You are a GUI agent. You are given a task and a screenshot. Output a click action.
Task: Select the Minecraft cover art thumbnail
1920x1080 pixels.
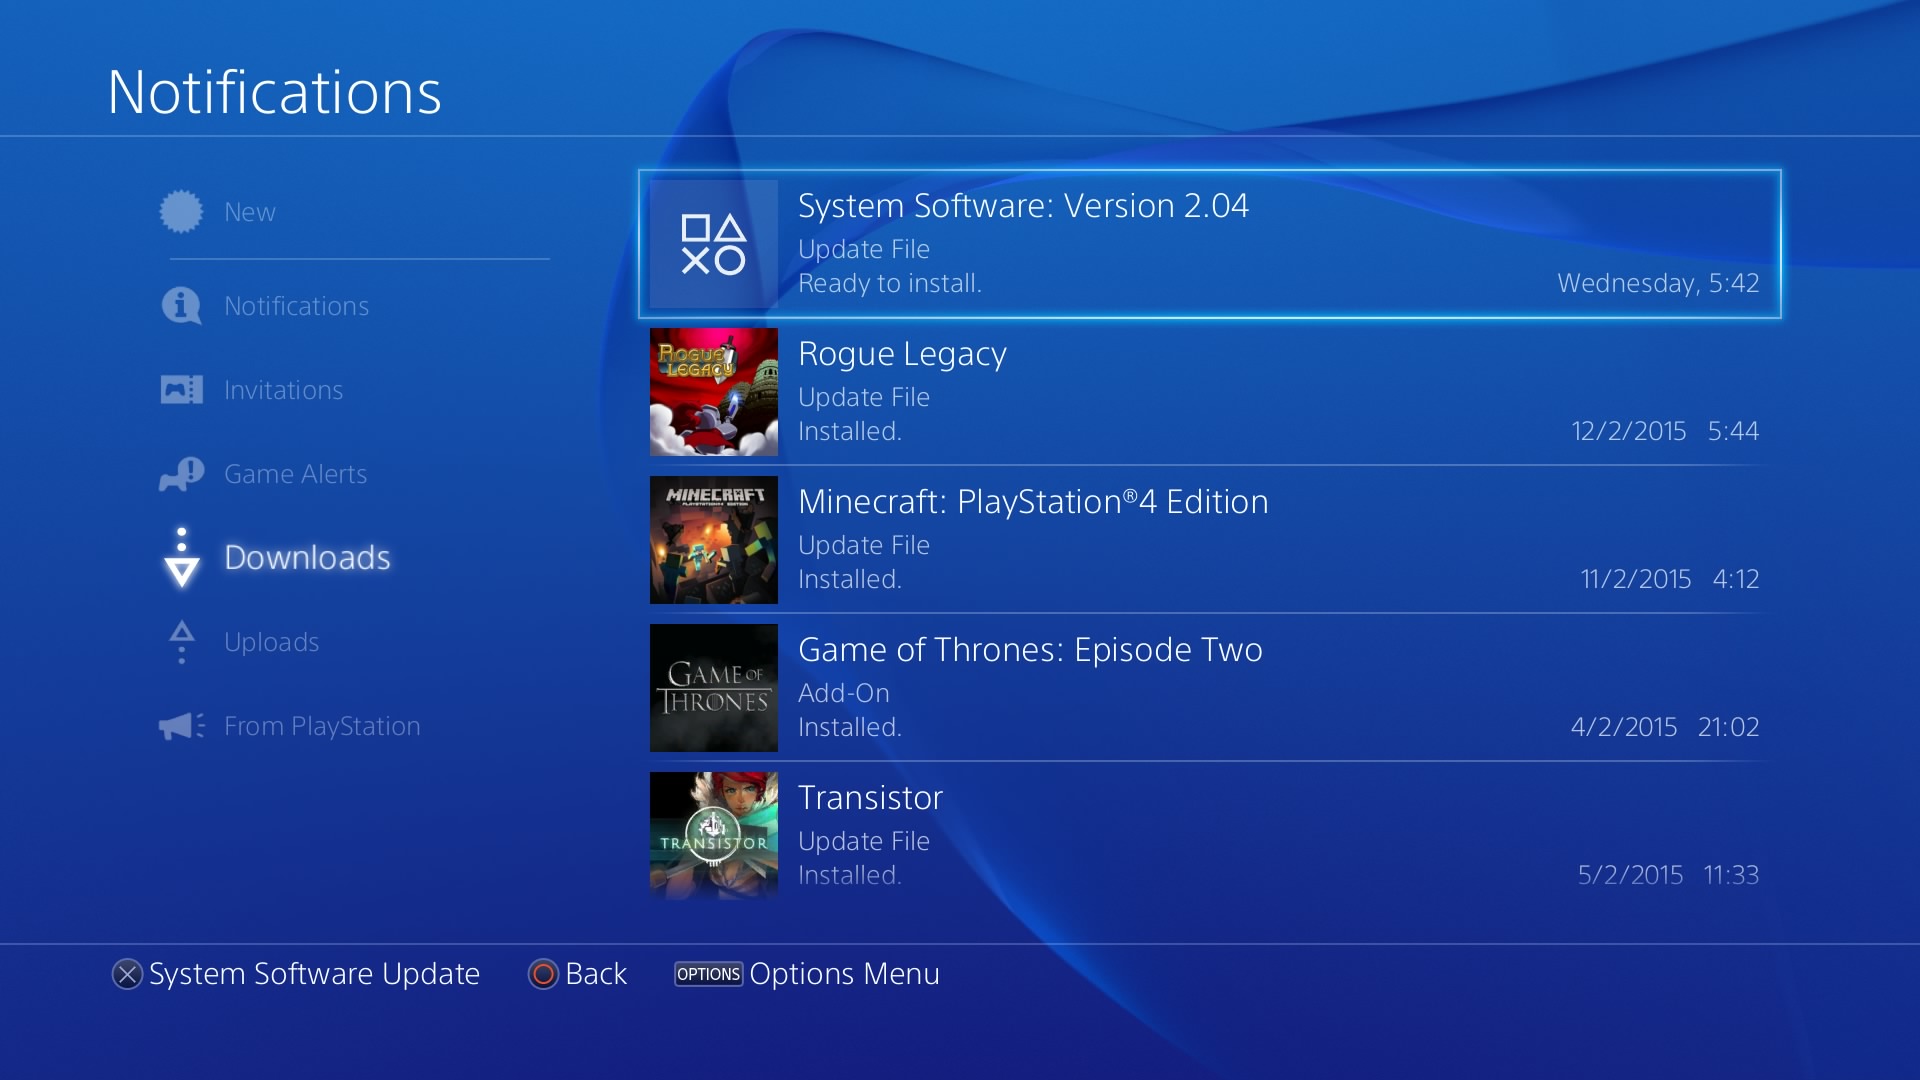click(x=714, y=540)
